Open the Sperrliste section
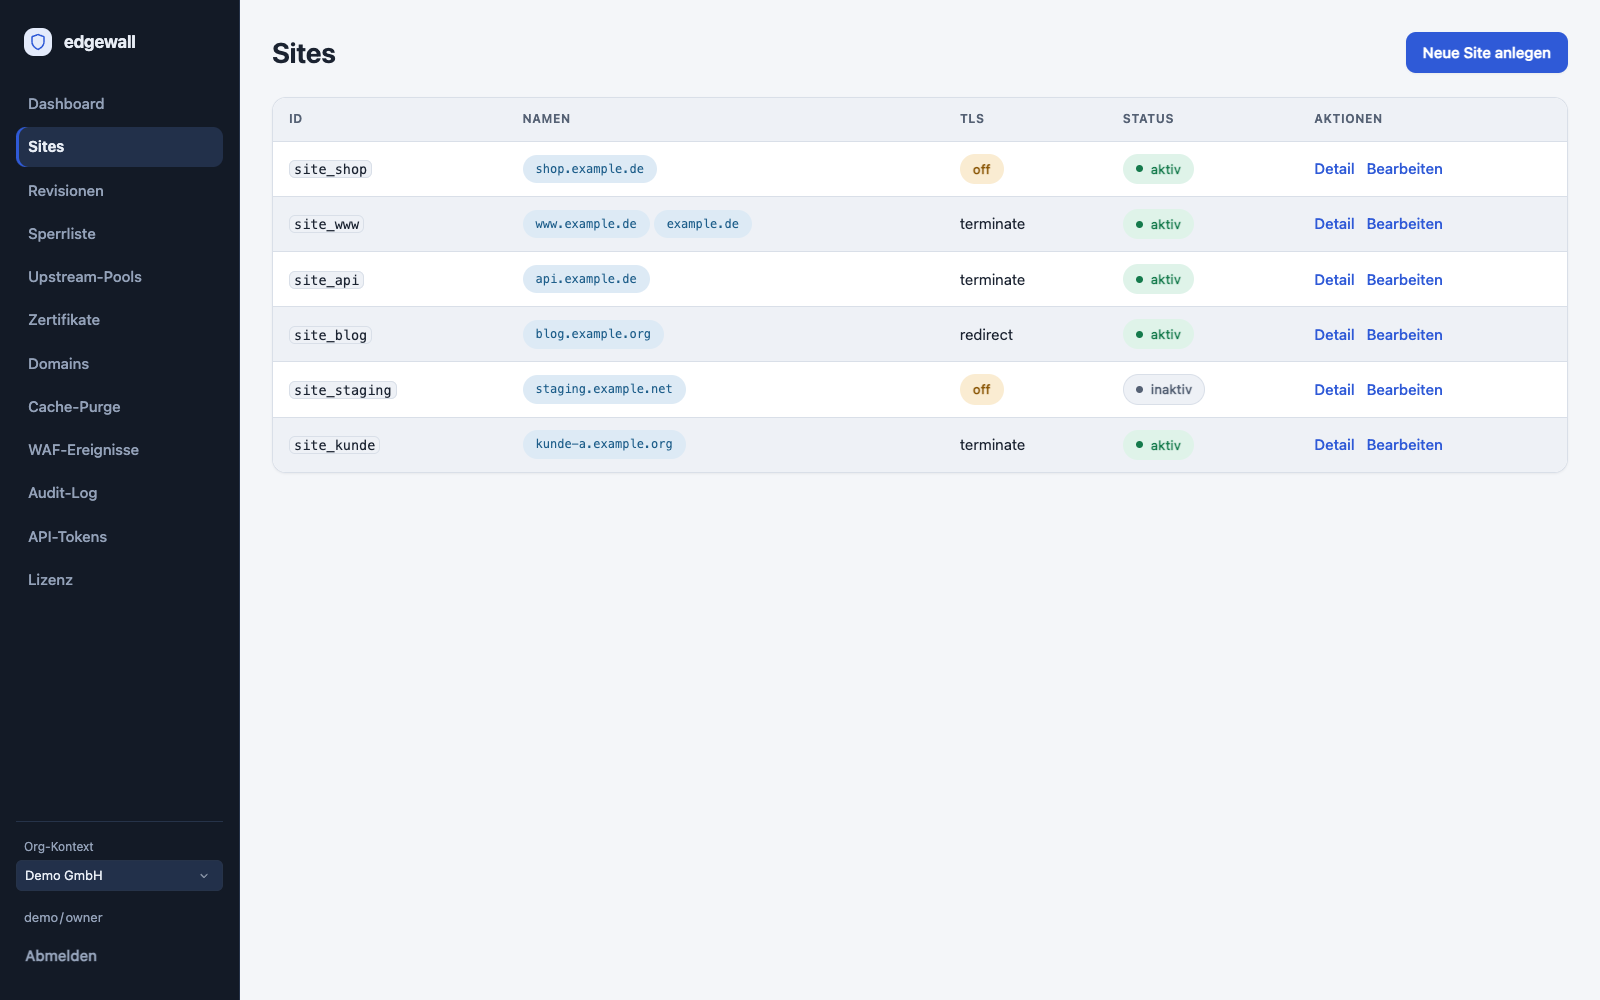The image size is (1600, 1000). pyautogui.click(x=119, y=234)
